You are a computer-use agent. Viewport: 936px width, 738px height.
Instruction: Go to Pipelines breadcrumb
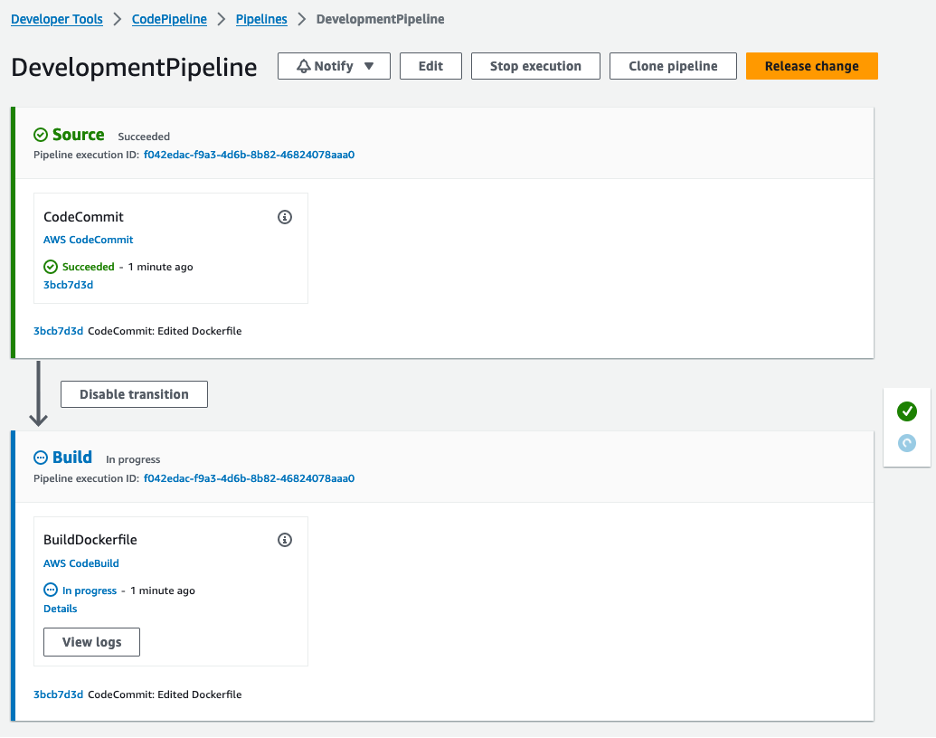click(x=261, y=19)
